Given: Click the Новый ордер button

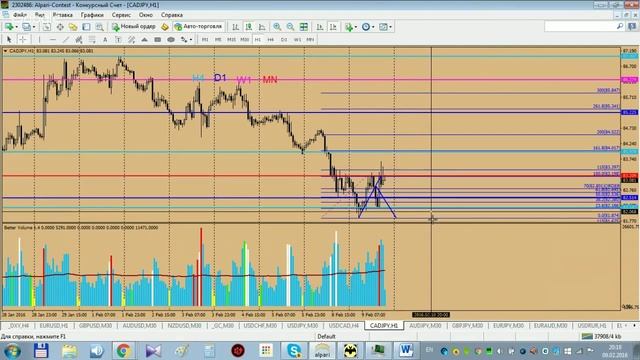Looking at the screenshot, I should coord(134,27).
